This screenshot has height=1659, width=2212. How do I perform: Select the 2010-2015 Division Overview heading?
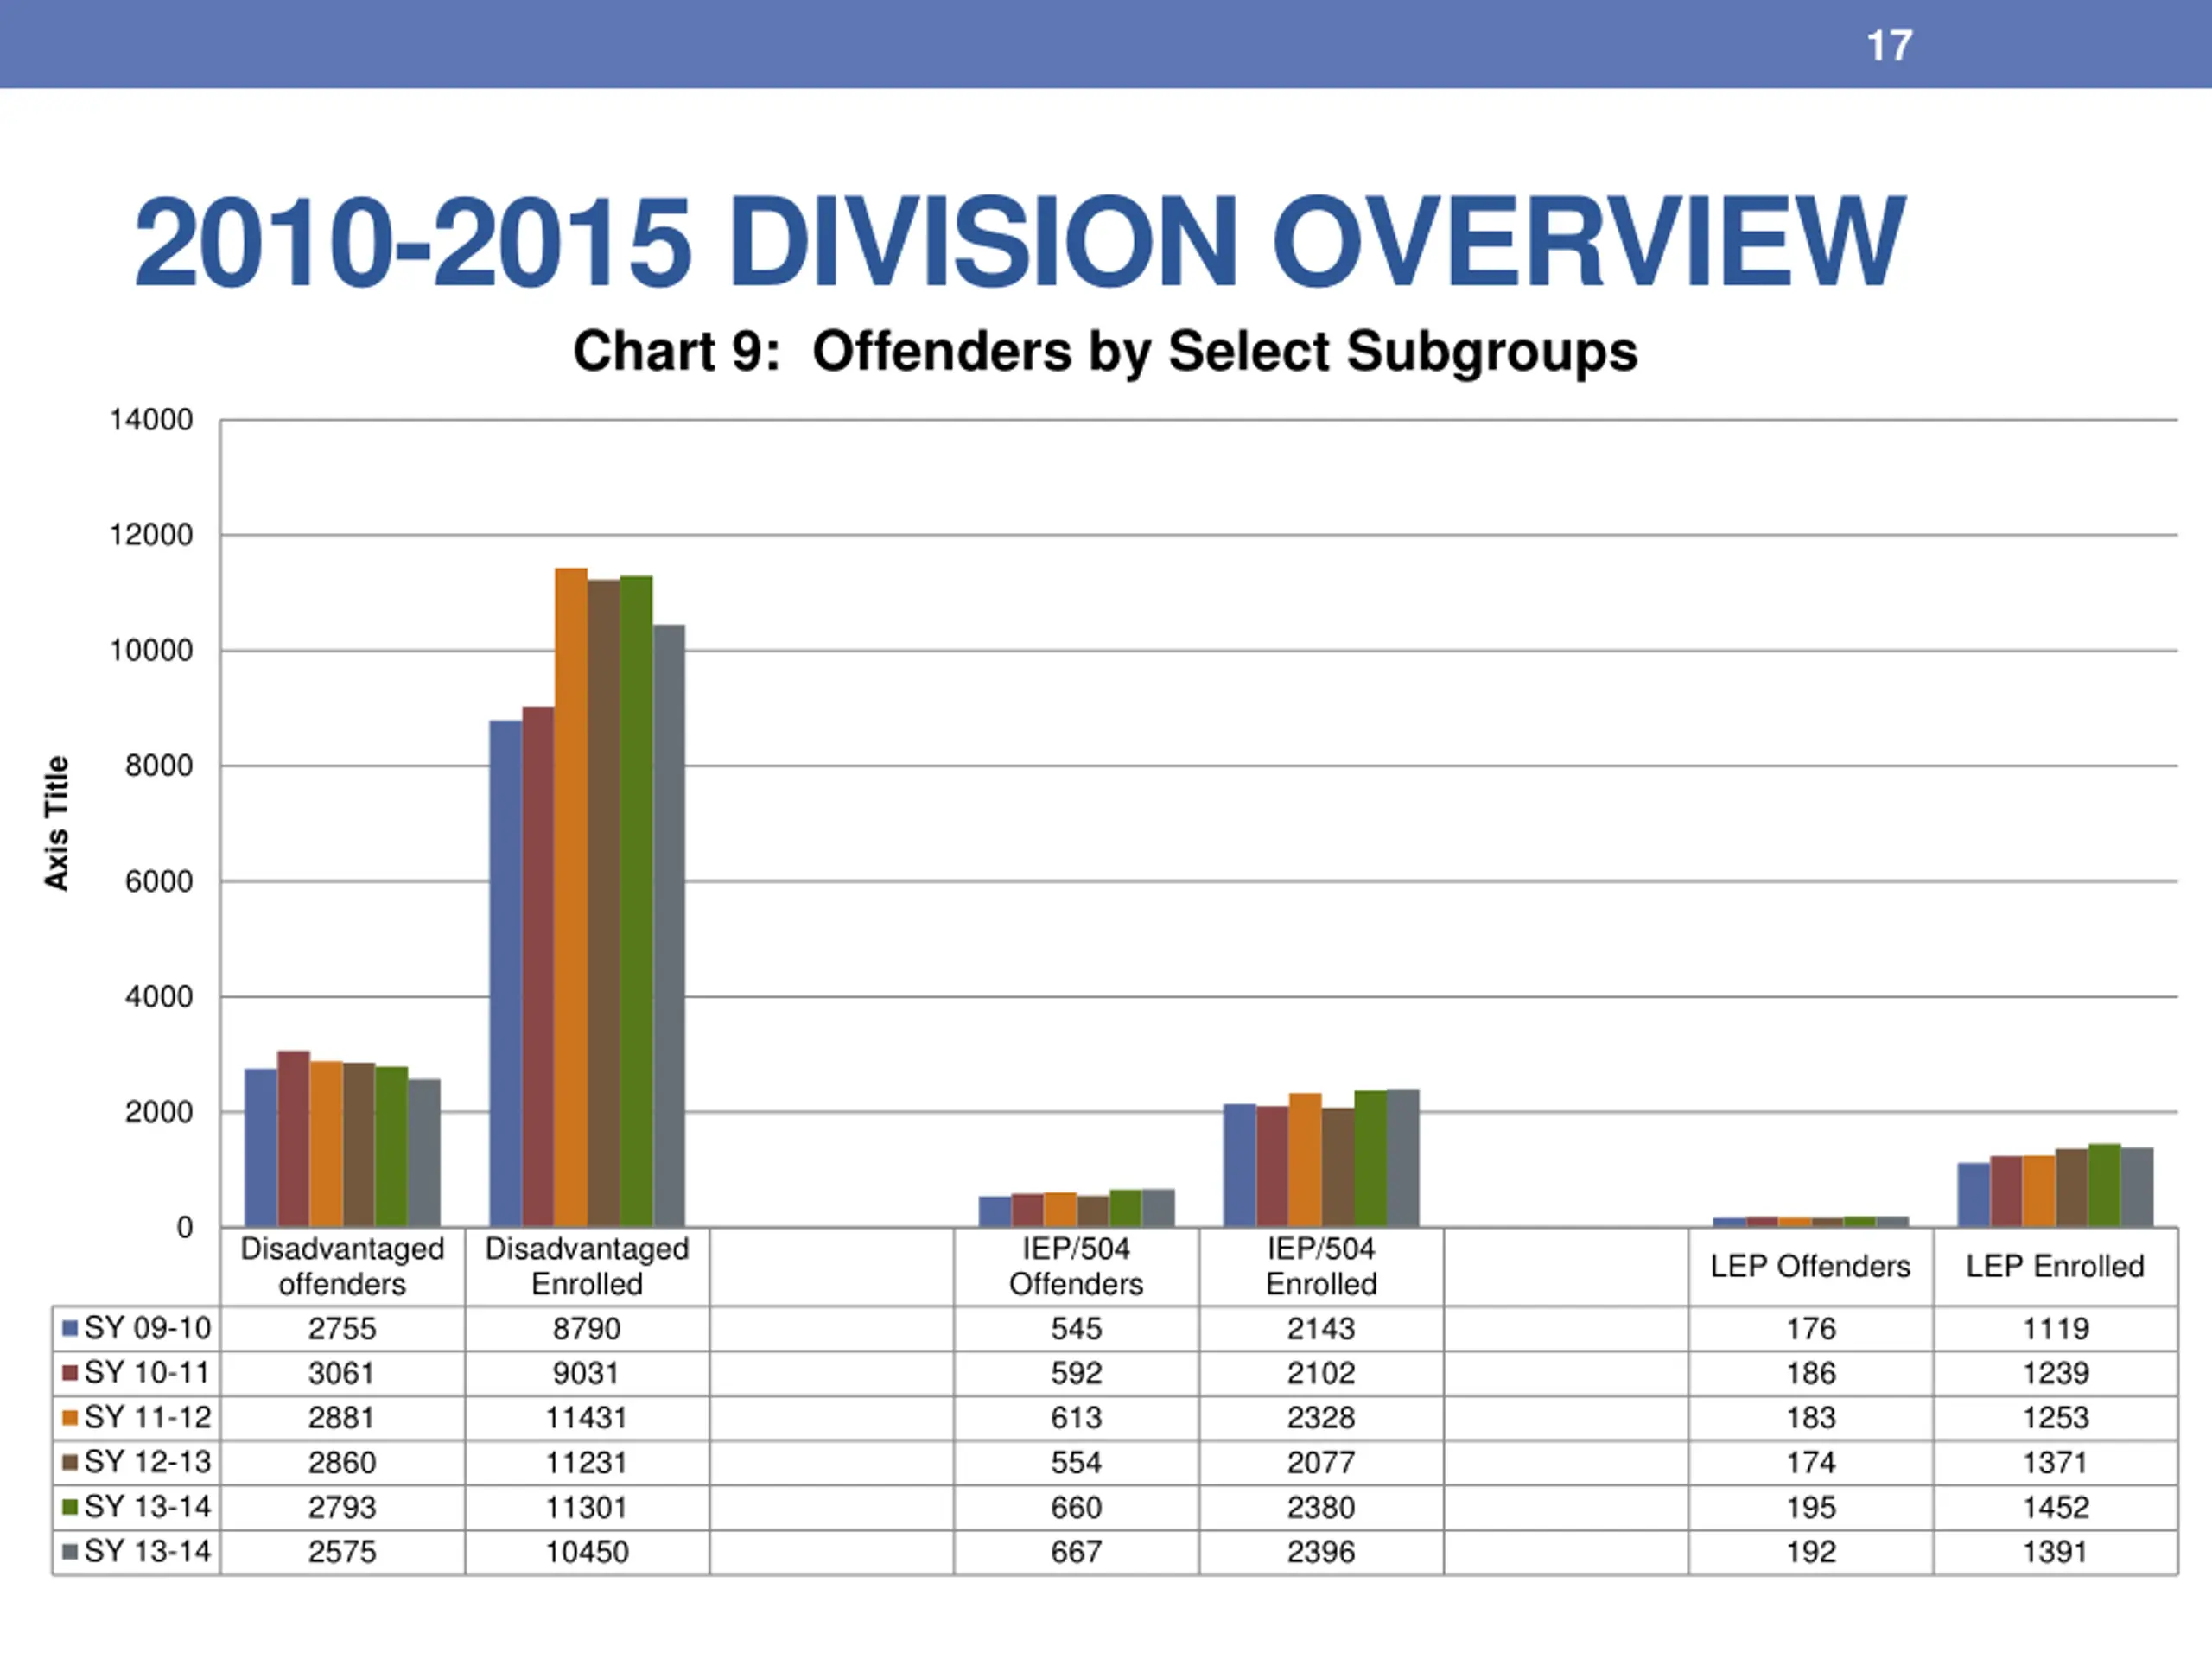pyautogui.click(x=1020, y=241)
